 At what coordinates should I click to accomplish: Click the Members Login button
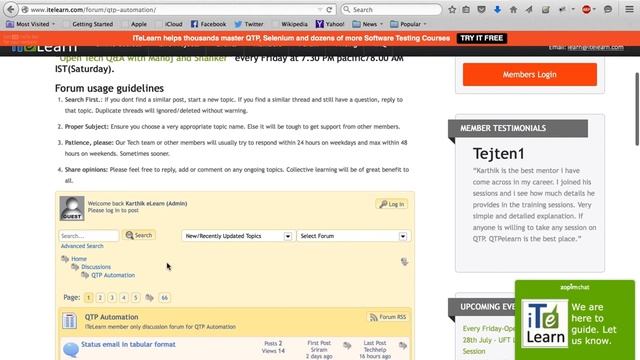tap(530, 74)
